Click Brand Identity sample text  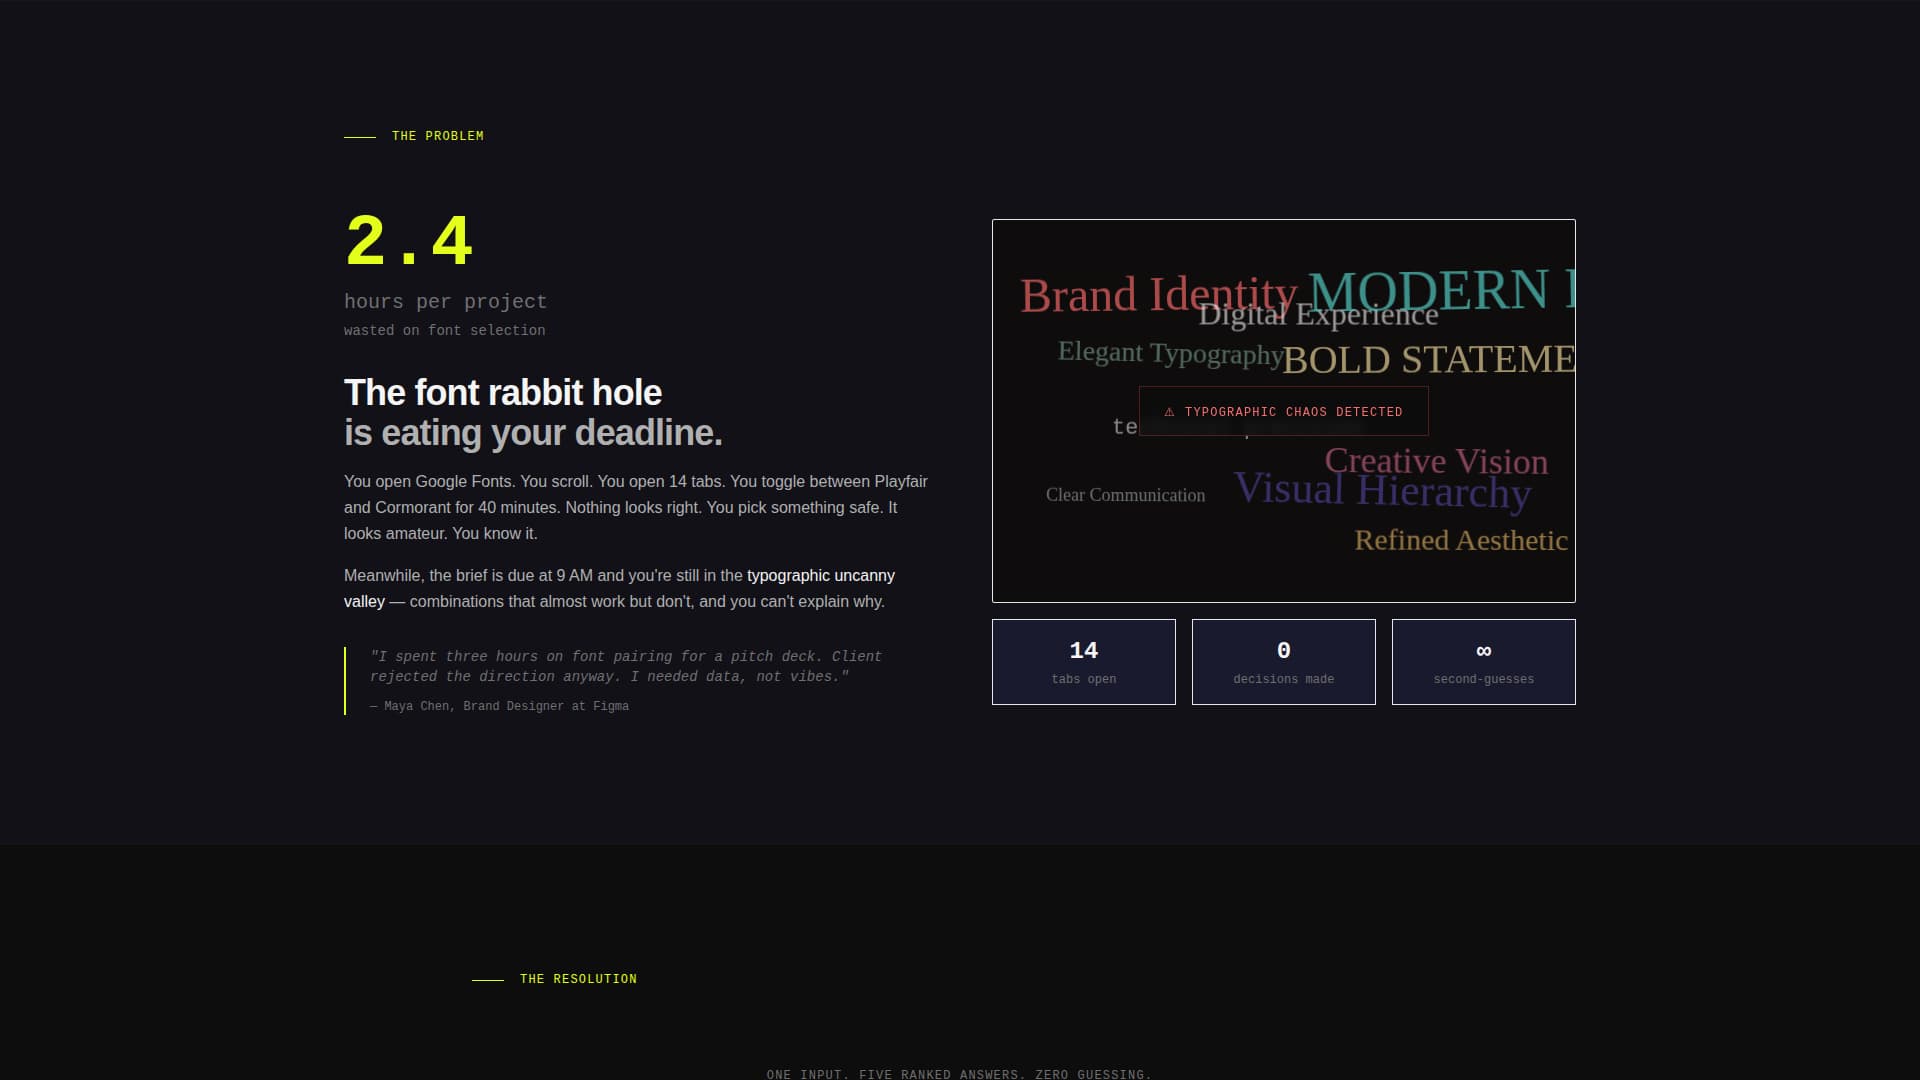tap(1158, 296)
